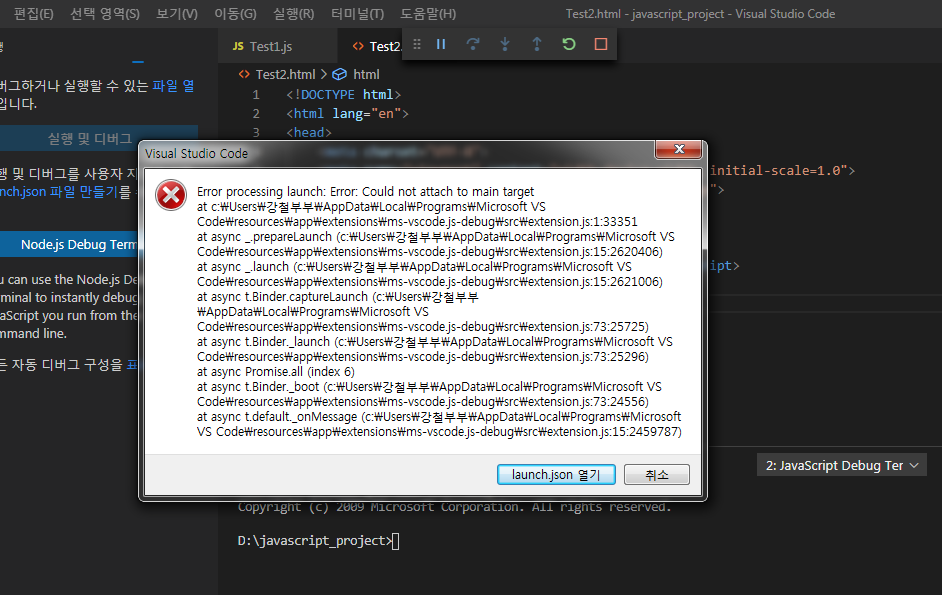
Task: Click the html lang="en" code line
Action: (x=347, y=114)
